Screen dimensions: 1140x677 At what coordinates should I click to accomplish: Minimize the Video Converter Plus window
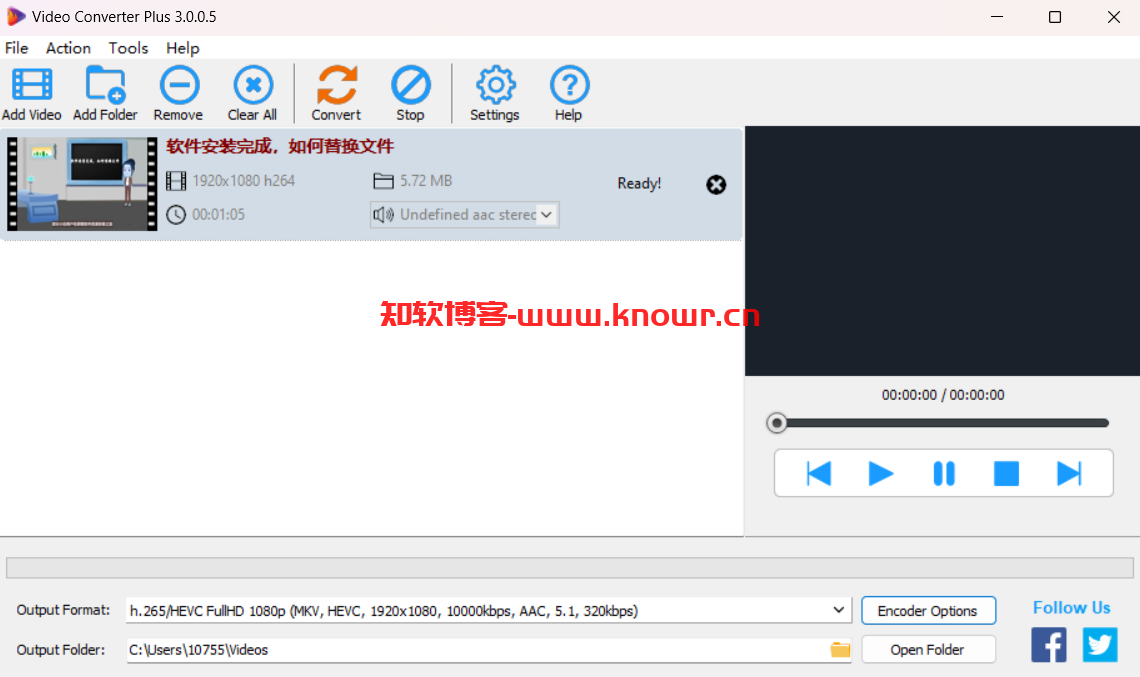[997, 17]
